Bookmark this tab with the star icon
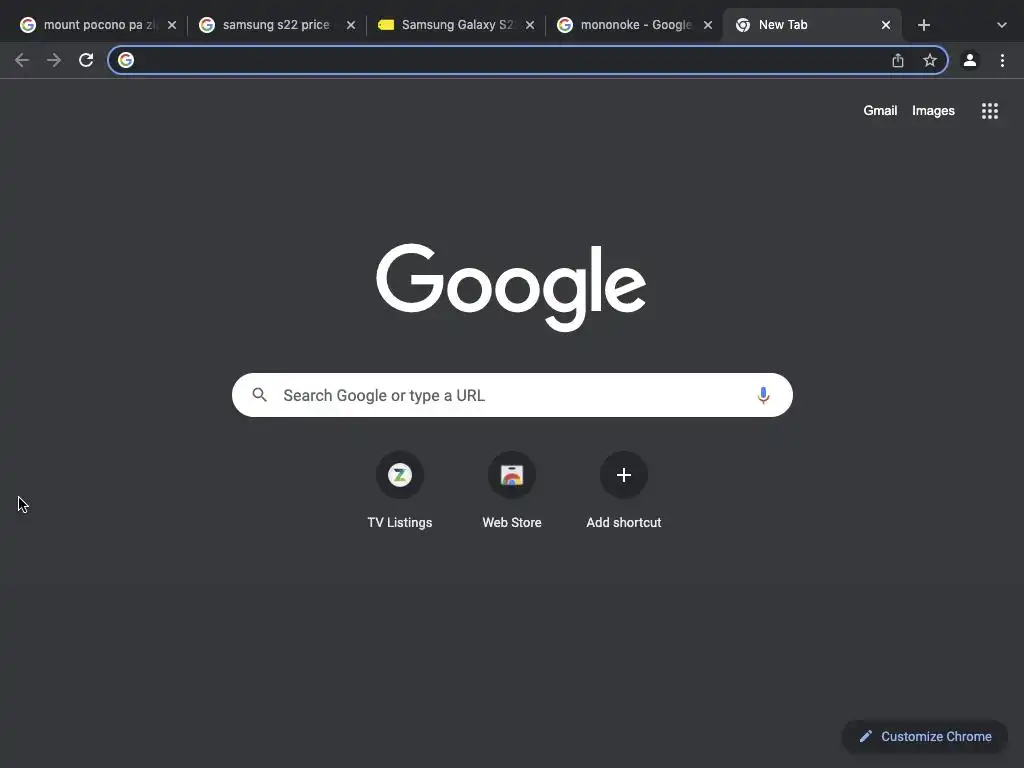Screen dimensions: 1024x768 [930, 61]
